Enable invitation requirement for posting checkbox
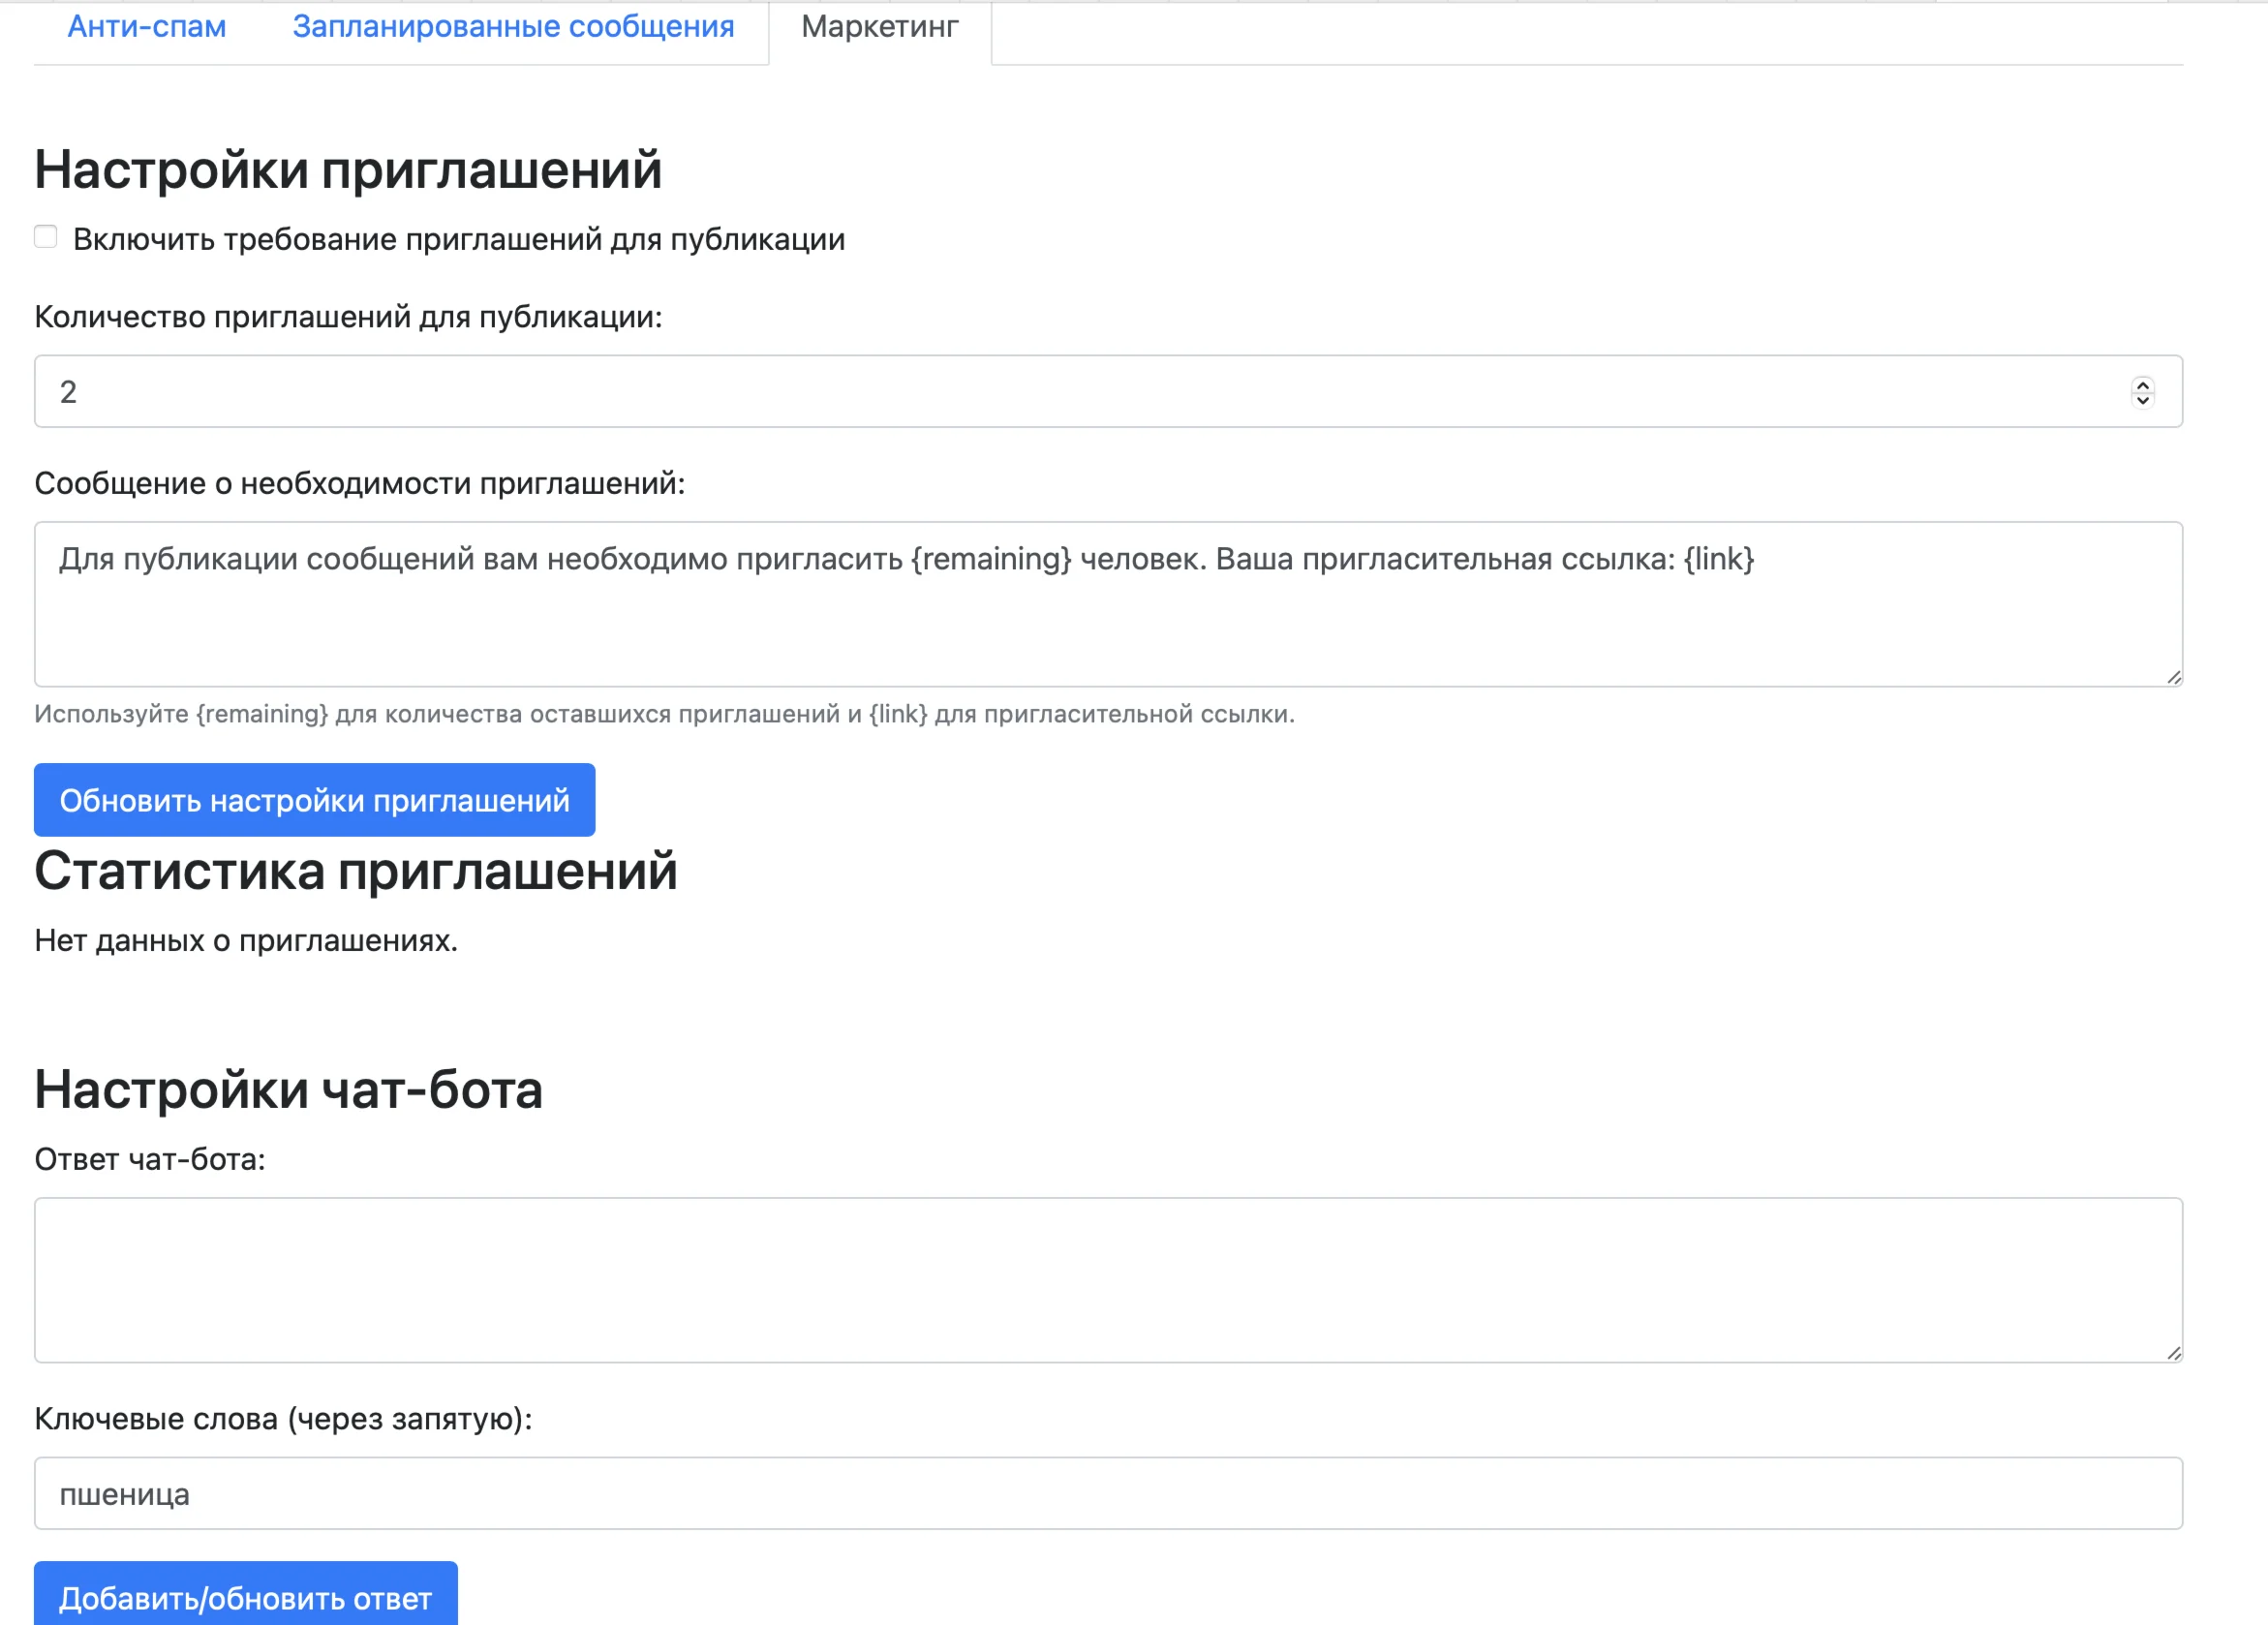This screenshot has width=2268, height=1625. pos(46,237)
